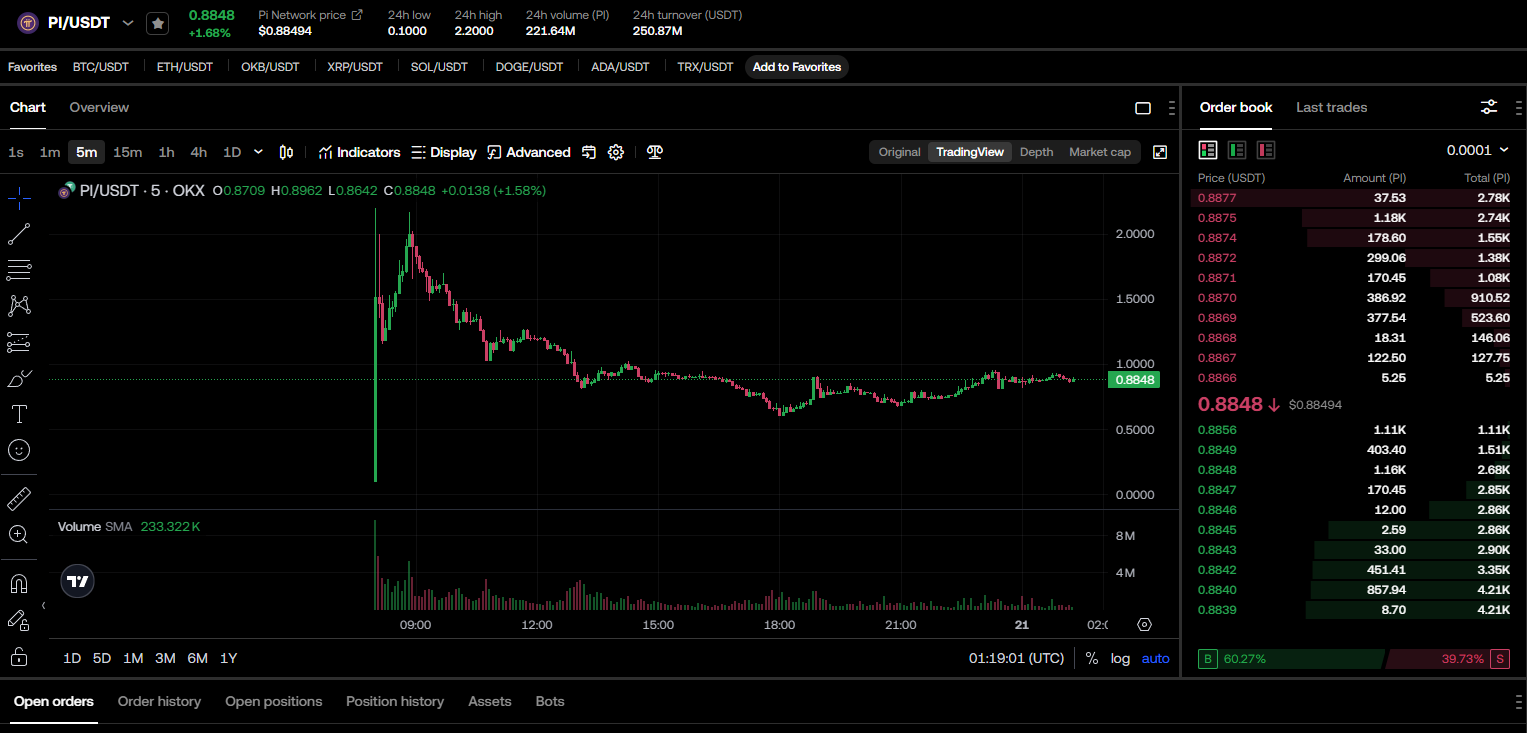The image size is (1527, 733).
Task: Set chart interval to 1h
Action: (x=166, y=152)
